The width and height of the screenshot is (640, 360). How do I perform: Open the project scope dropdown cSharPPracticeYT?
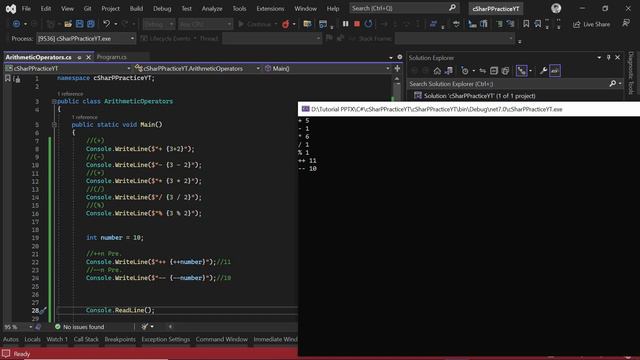point(68,69)
